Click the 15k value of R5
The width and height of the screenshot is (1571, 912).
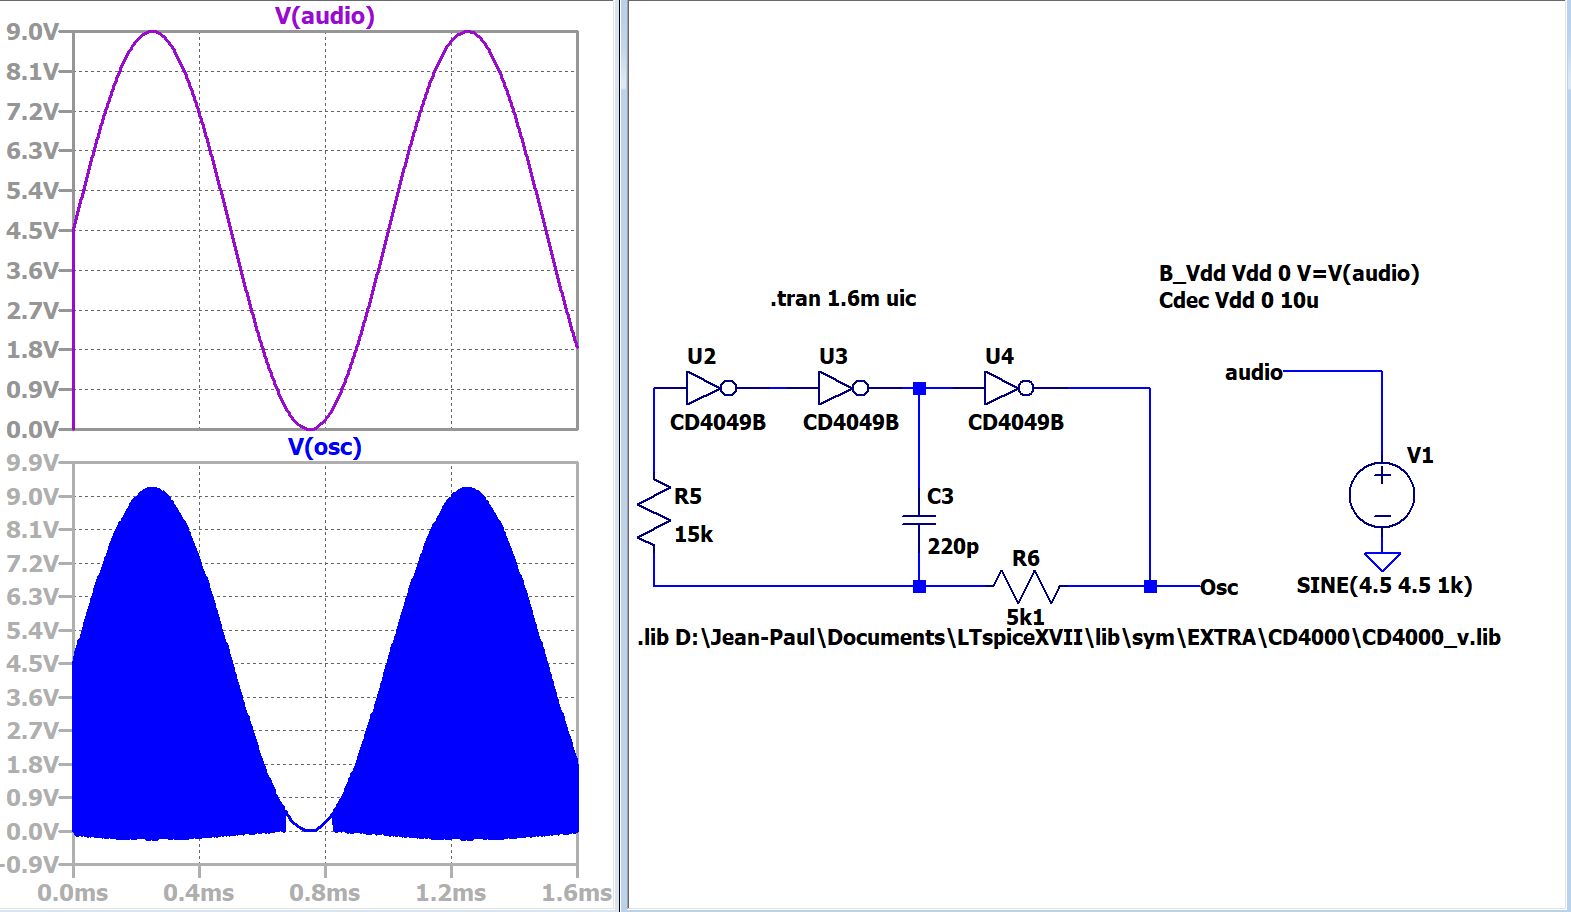point(693,534)
